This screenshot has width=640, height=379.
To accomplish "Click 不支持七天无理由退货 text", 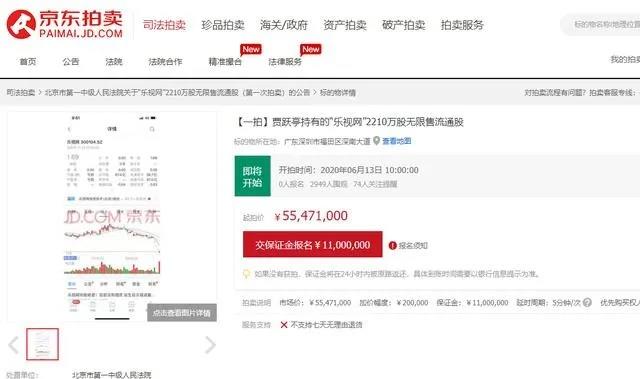I will pos(327,325).
